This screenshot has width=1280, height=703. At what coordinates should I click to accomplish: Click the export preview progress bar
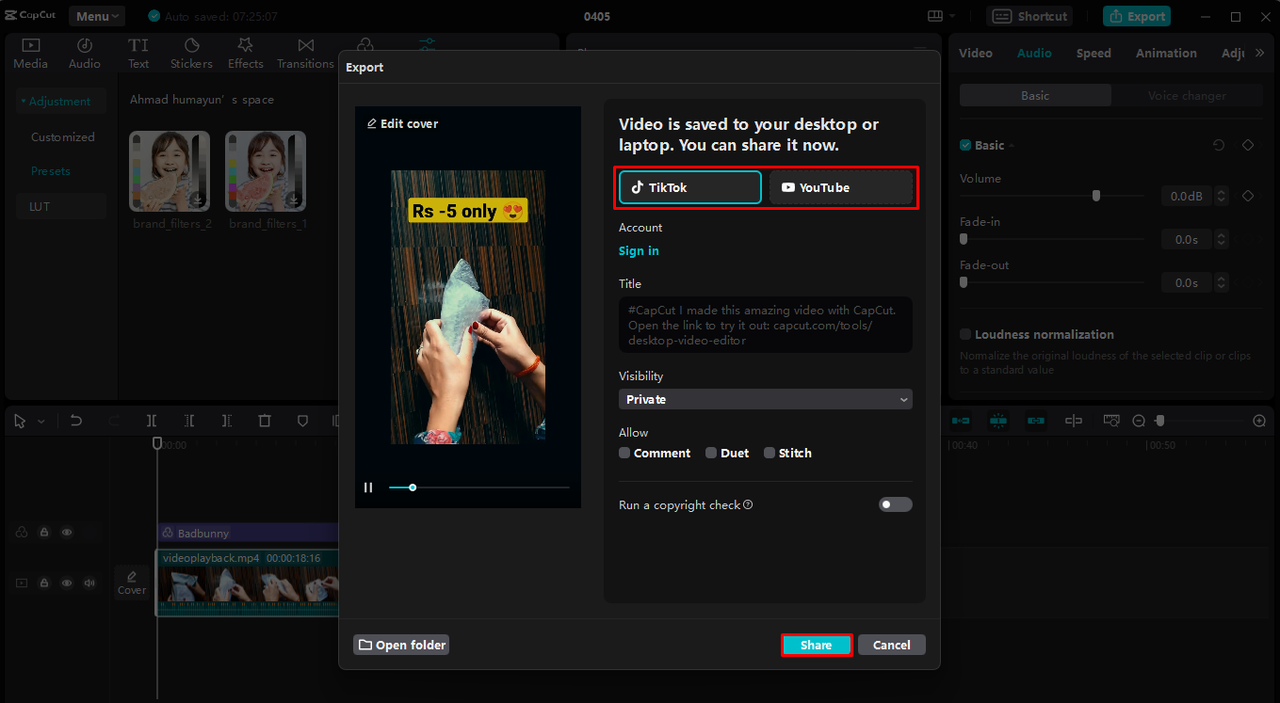click(x=479, y=487)
